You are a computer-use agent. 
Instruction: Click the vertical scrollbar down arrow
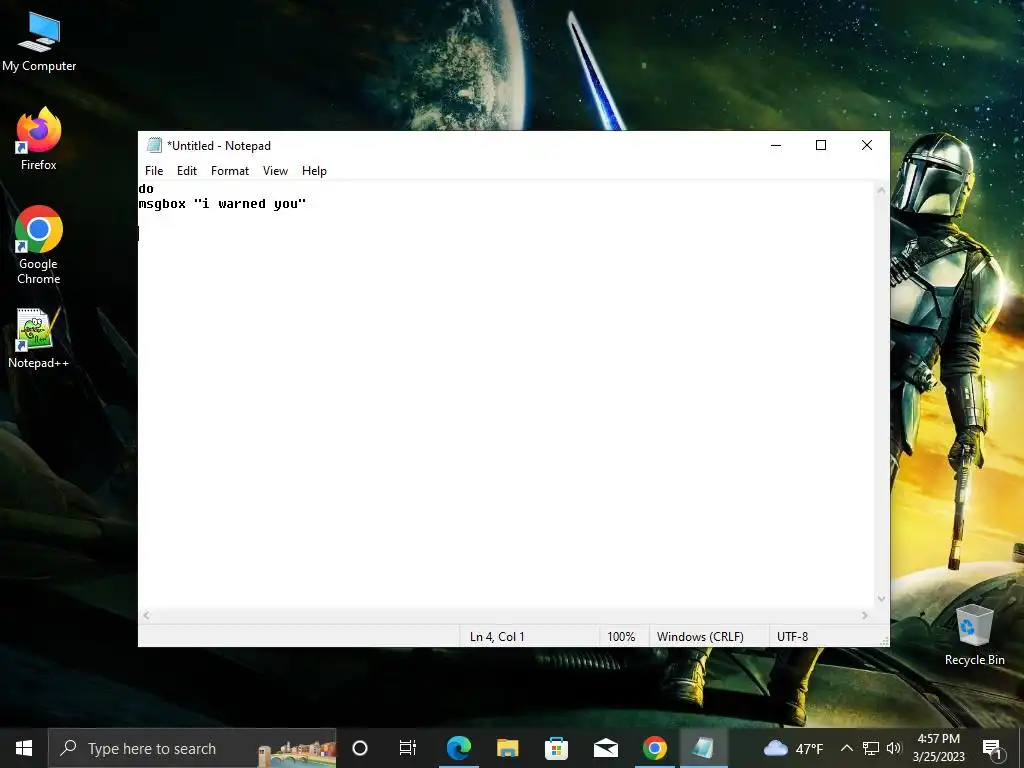(x=881, y=598)
